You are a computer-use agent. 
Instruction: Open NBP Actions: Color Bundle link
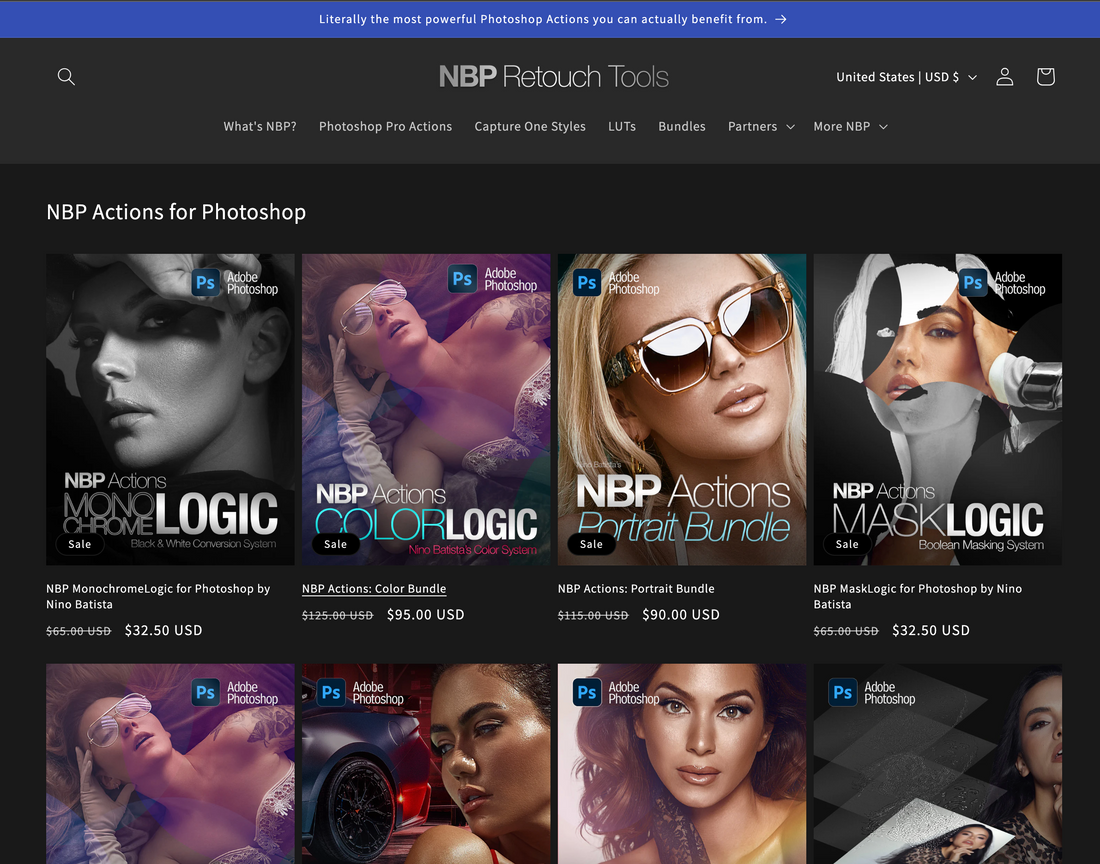coord(374,588)
